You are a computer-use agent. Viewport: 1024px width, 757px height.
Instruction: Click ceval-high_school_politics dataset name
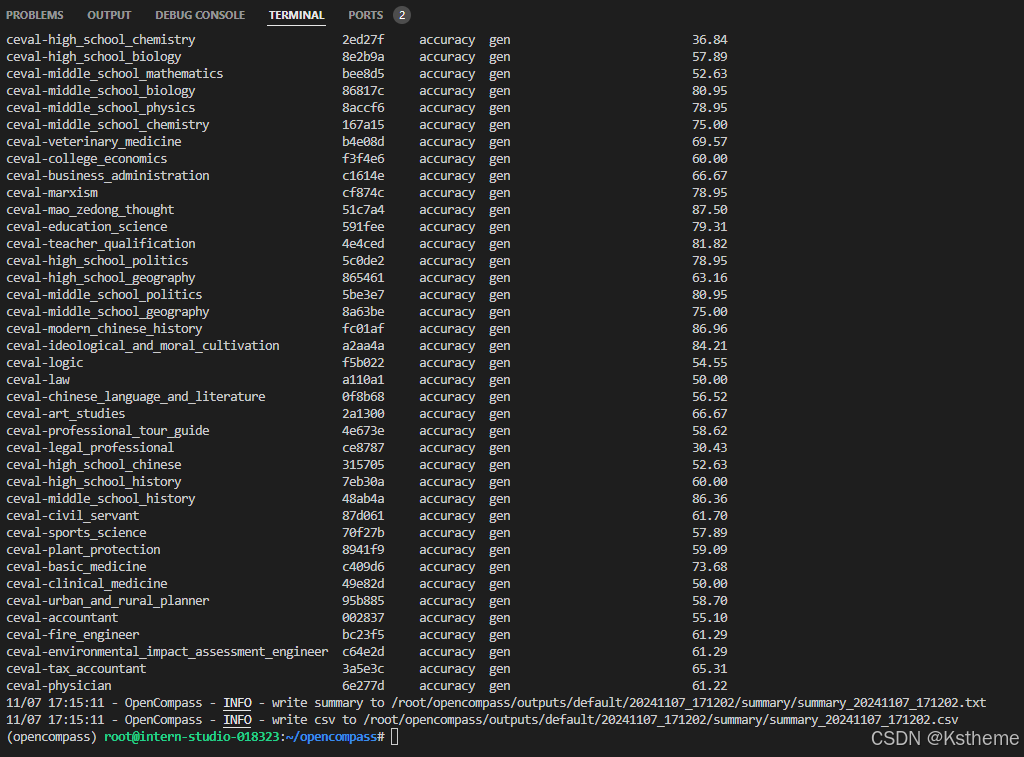pos(97,261)
